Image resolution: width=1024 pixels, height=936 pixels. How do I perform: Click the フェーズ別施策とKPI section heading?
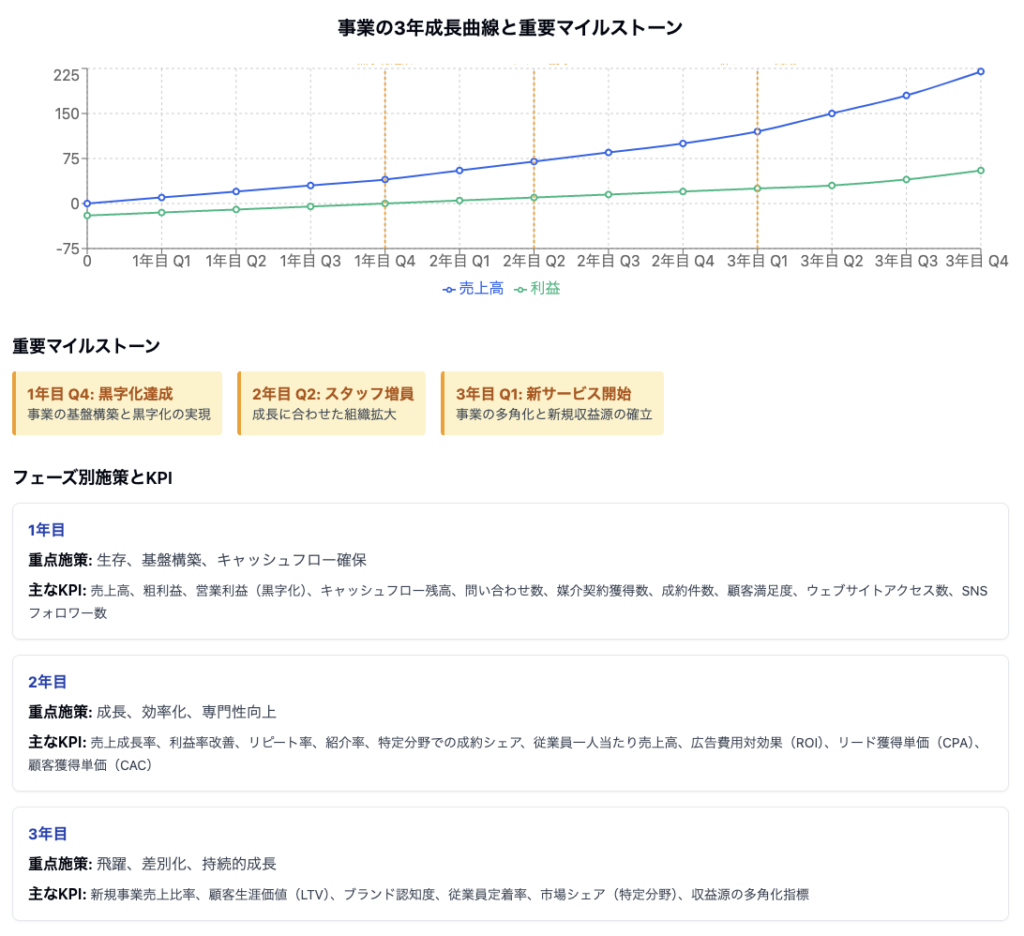click(93, 476)
